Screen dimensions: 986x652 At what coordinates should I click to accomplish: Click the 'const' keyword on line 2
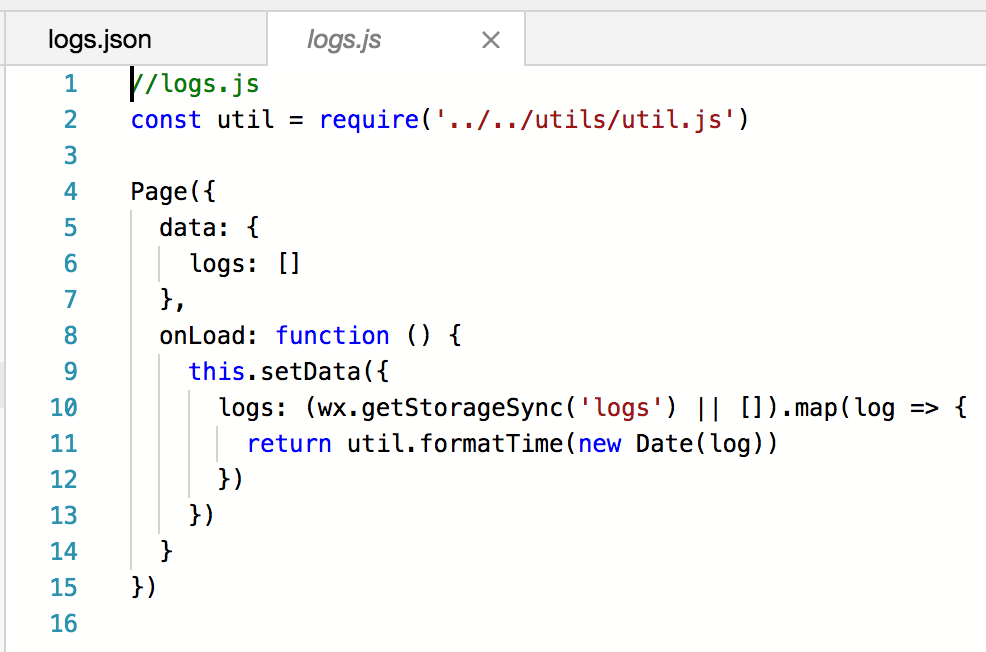pyautogui.click(x=166, y=119)
